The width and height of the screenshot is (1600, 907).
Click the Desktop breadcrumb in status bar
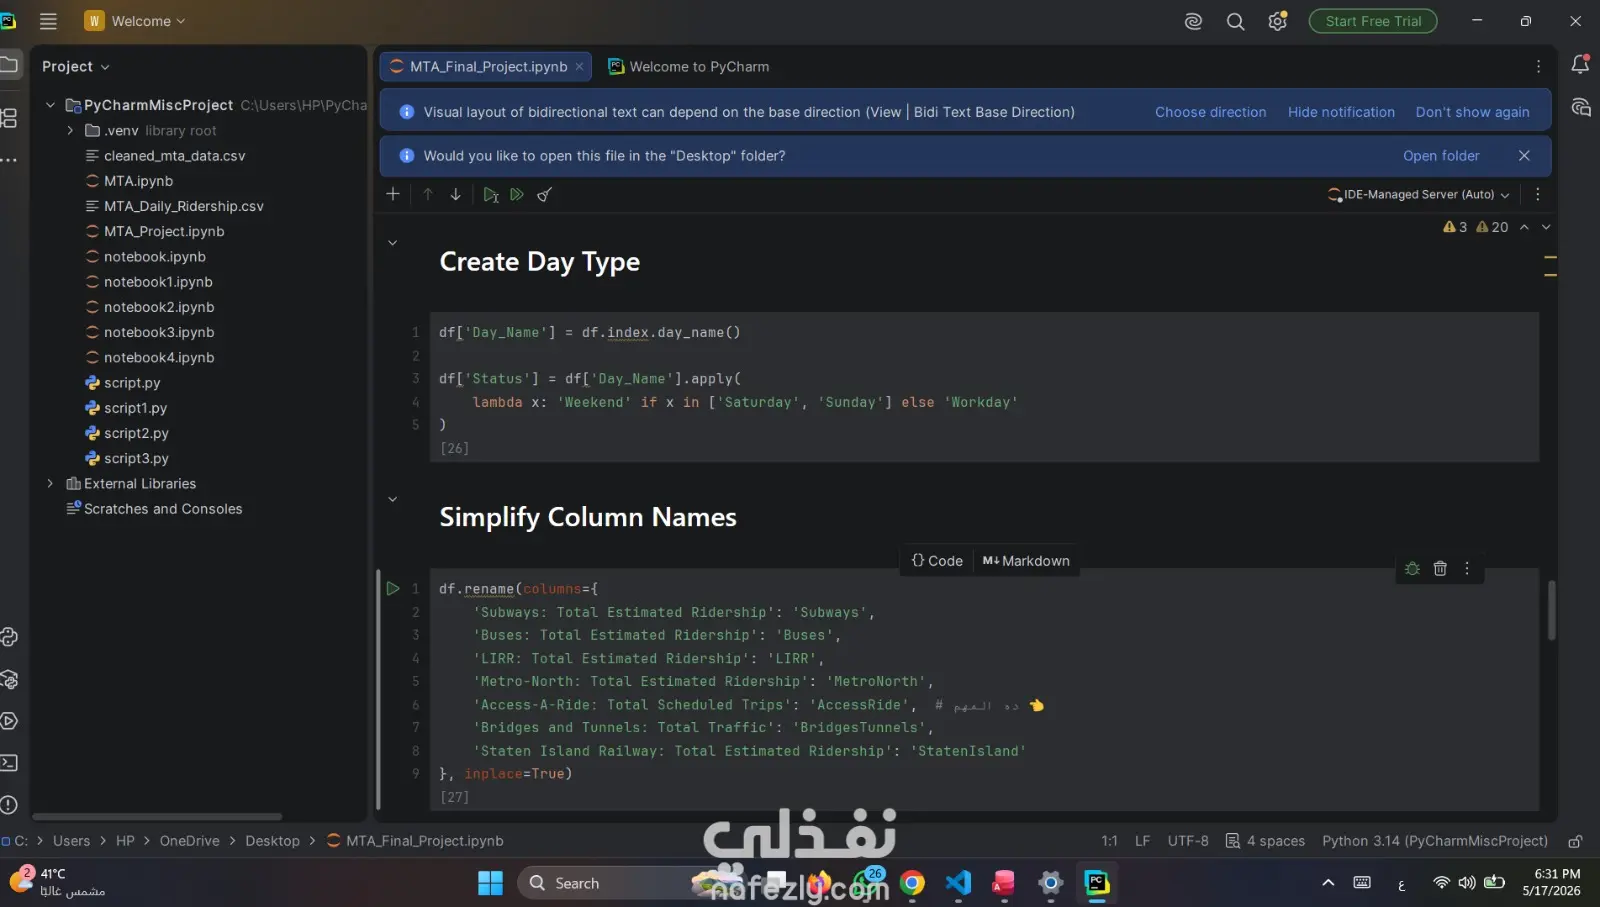coord(272,841)
